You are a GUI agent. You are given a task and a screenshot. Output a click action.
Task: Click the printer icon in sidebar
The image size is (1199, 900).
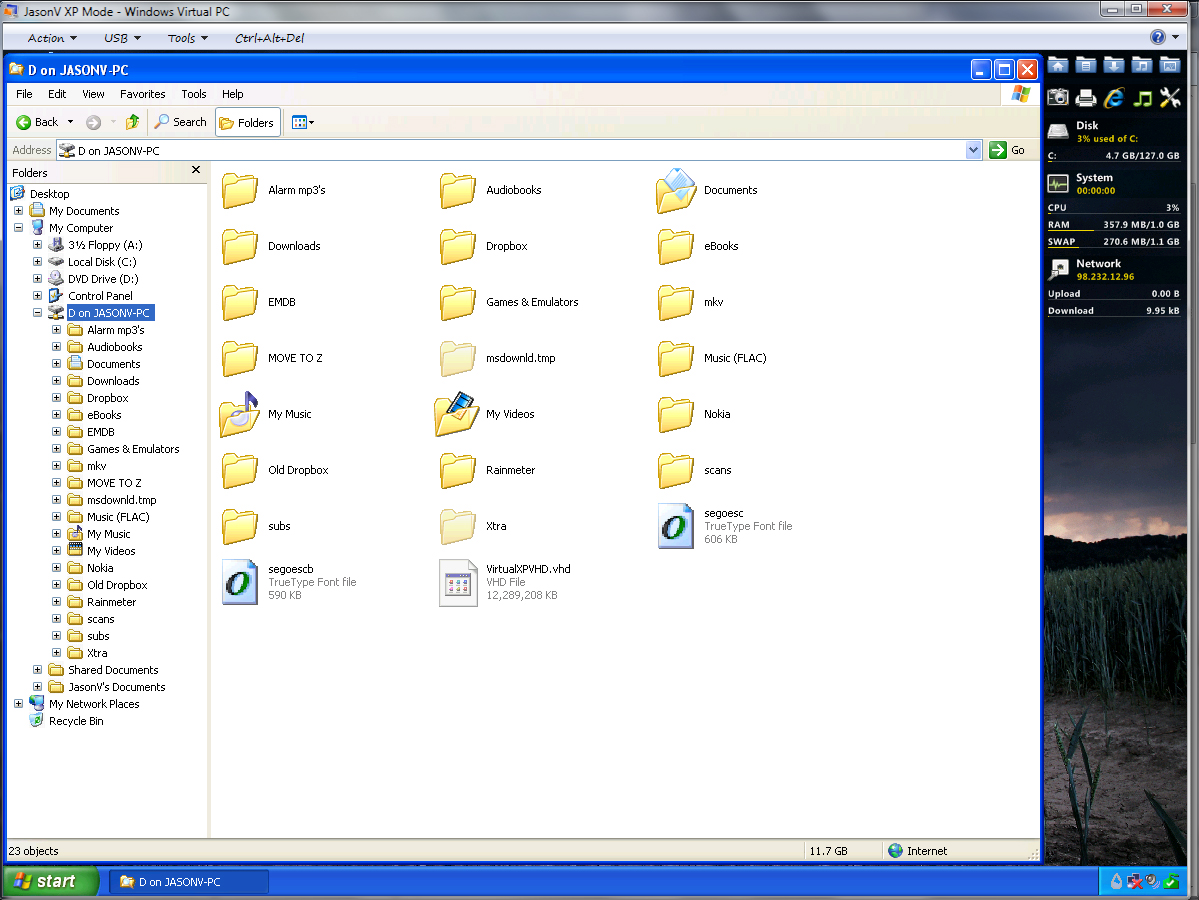[1086, 98]
